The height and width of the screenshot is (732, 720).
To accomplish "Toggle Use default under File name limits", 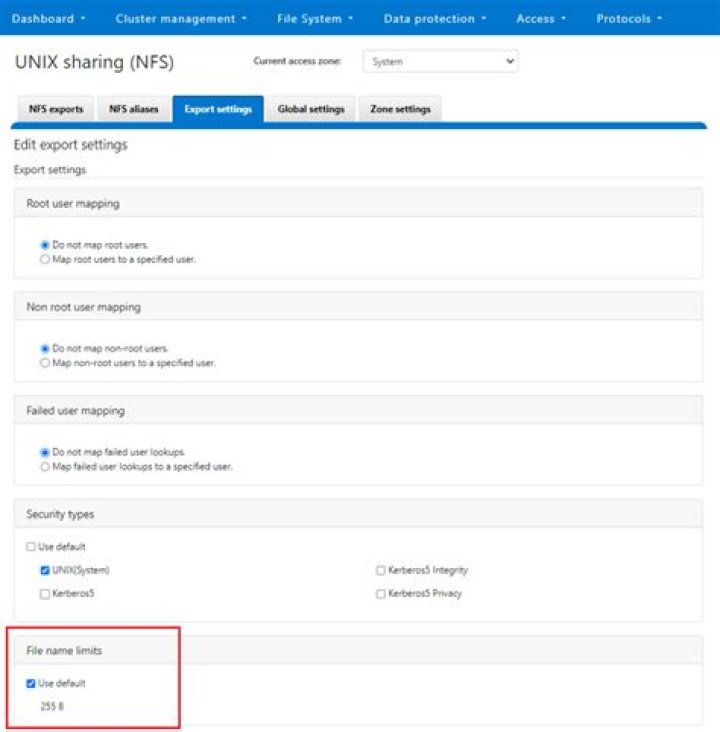I will pyautogui.click(x=31, y=683).
